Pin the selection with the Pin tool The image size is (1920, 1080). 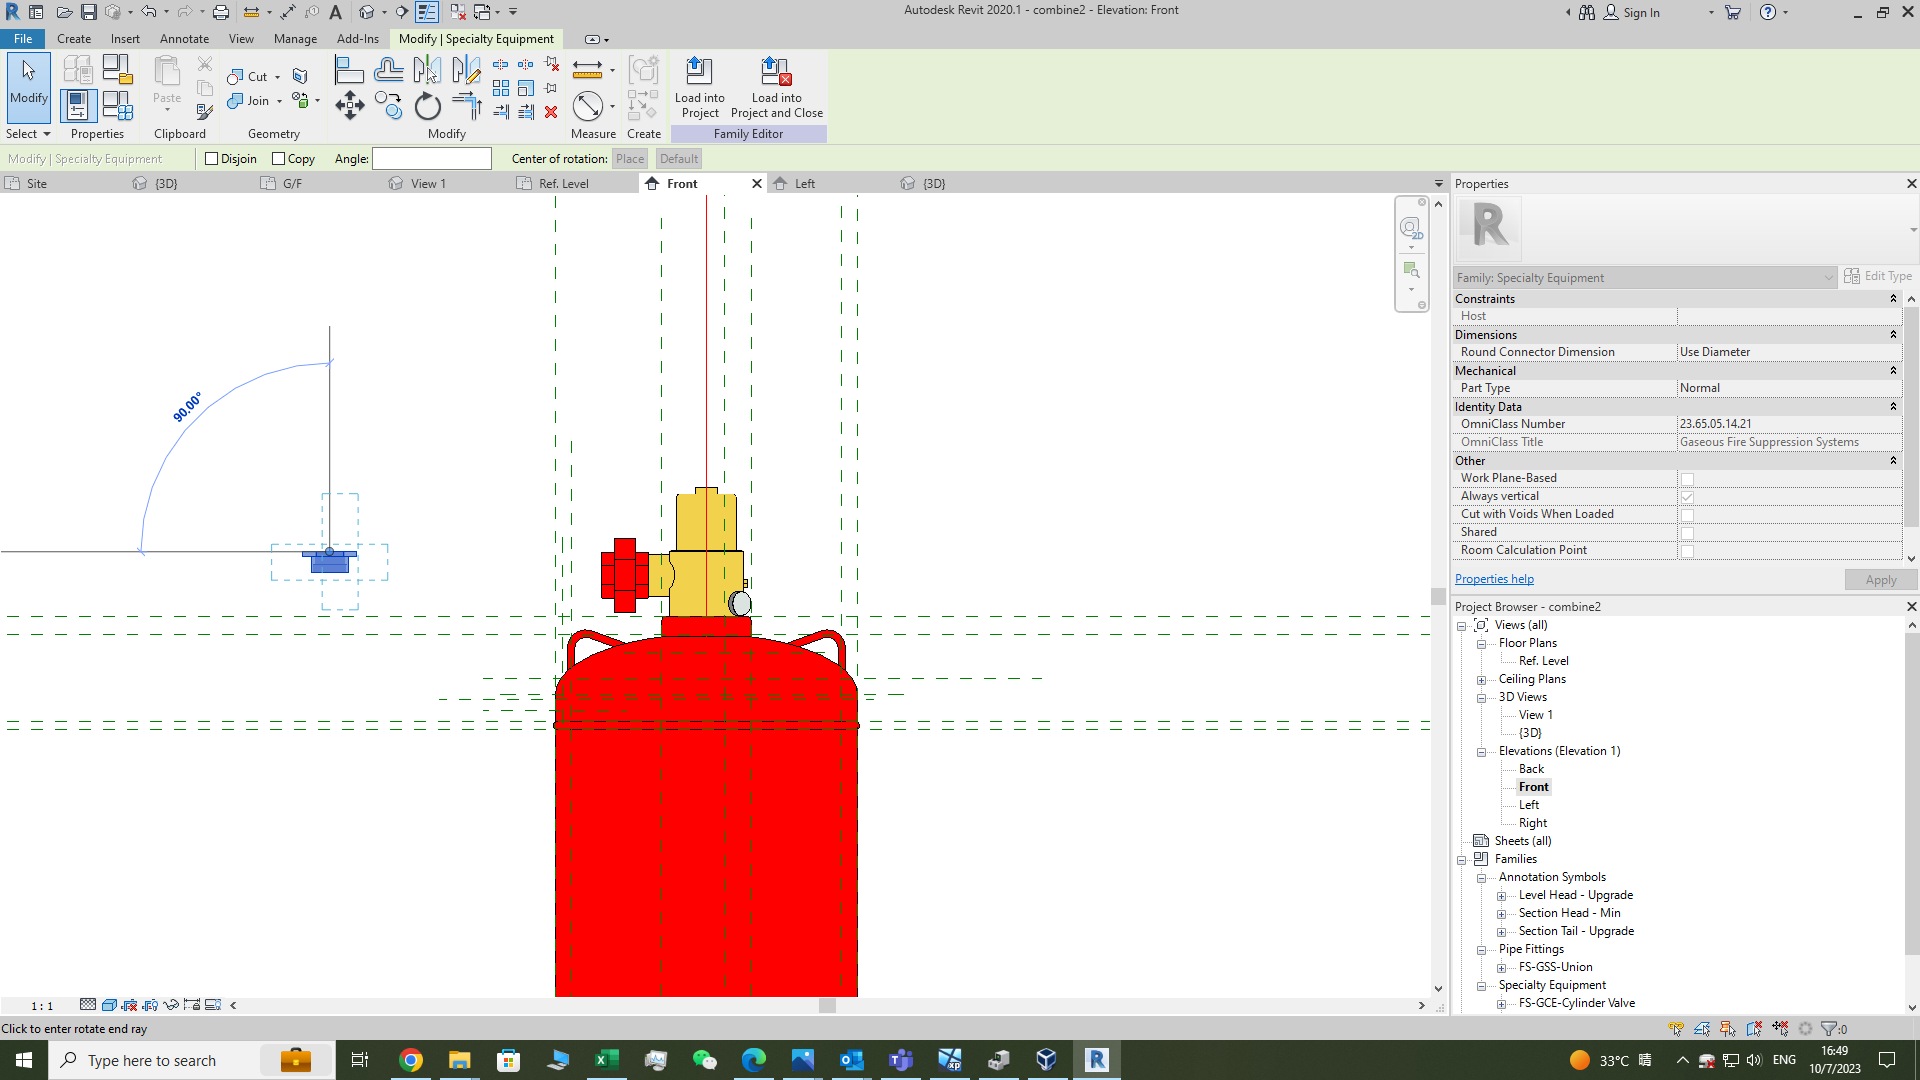click(551, 88)
